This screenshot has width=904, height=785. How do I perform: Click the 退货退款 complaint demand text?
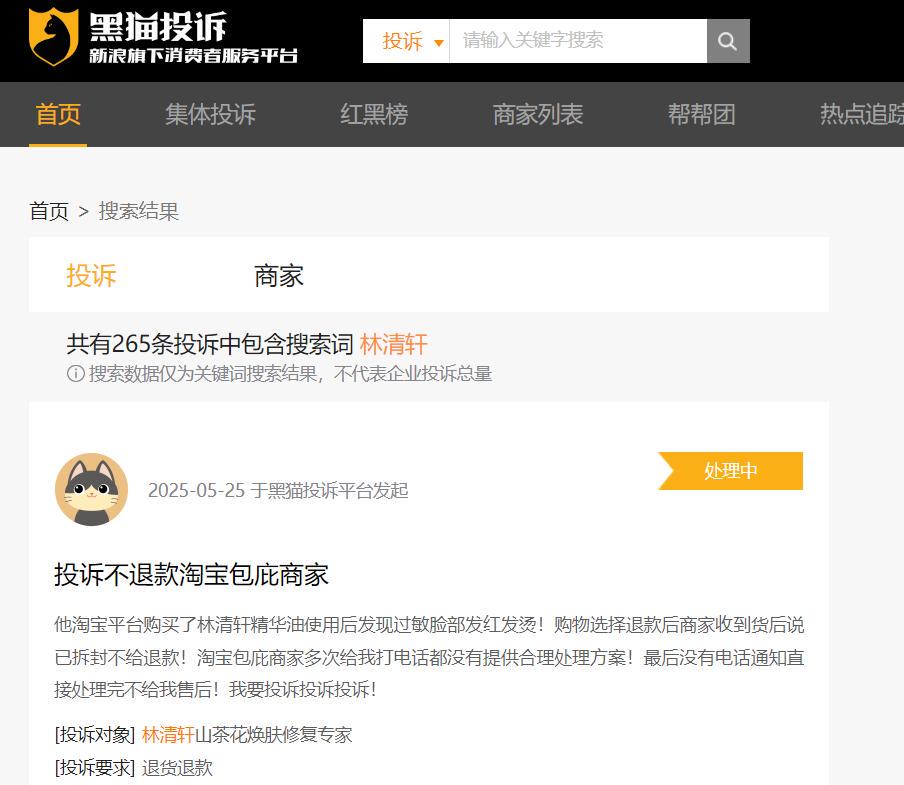177,768
